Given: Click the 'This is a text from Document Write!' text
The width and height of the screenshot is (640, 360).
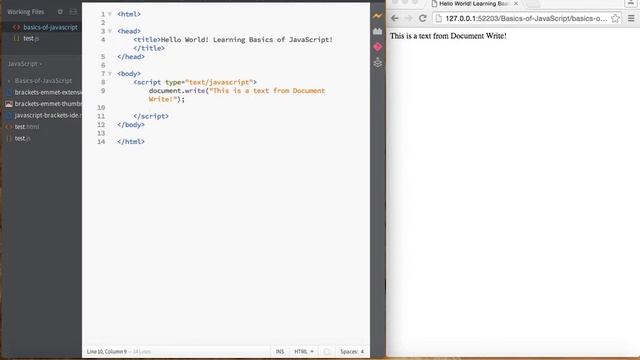Looking at the screenshot, I should (448, 36).
